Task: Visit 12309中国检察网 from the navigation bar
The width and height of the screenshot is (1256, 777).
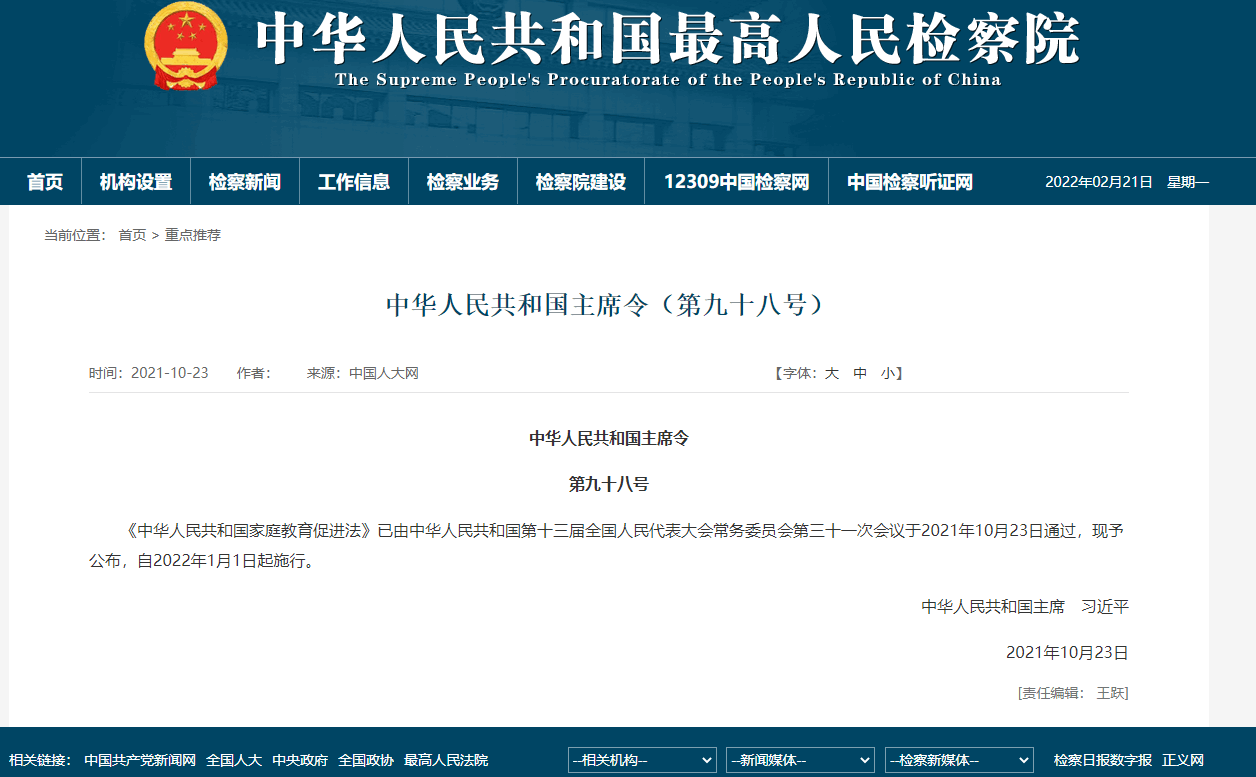Action: pyautogui.click(x=736, y=182)
